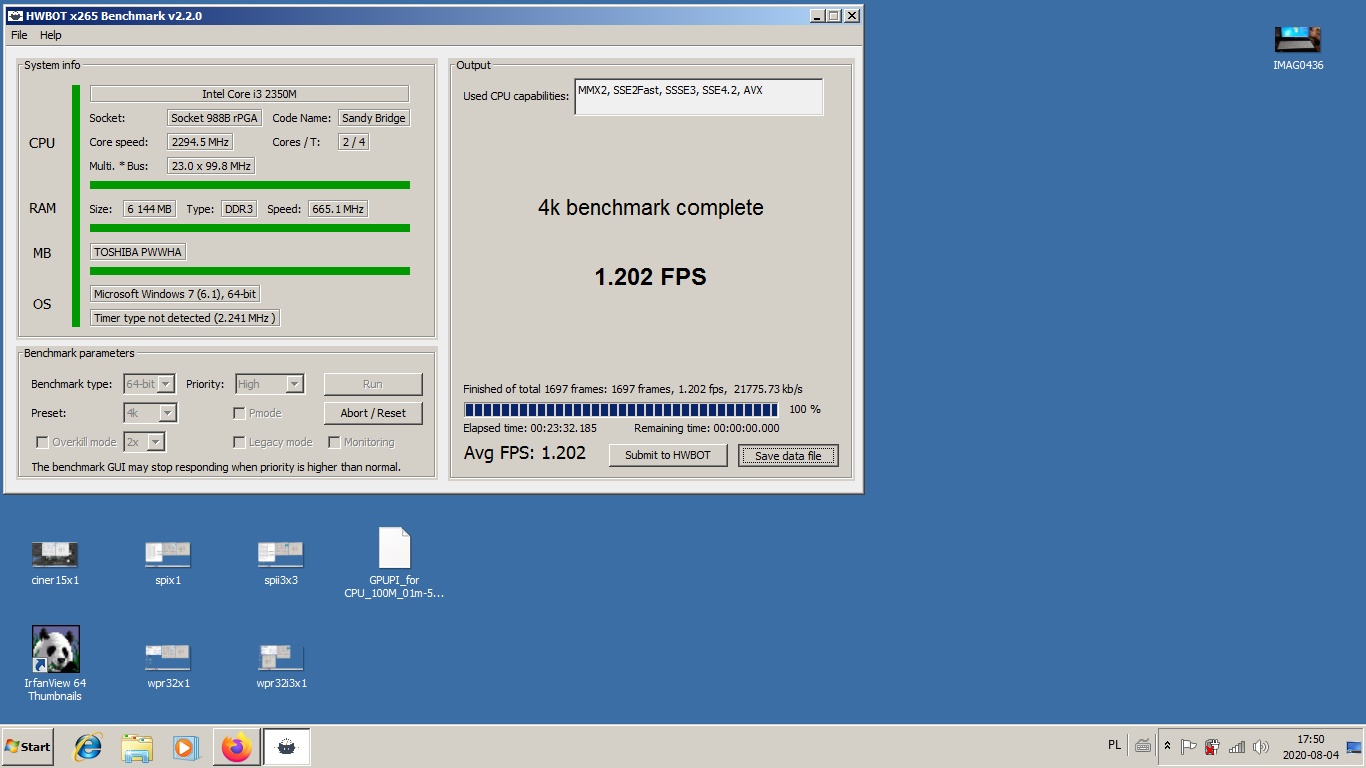Open the Action Center flag icon
1366x768 pixels.
[1188, 746]
